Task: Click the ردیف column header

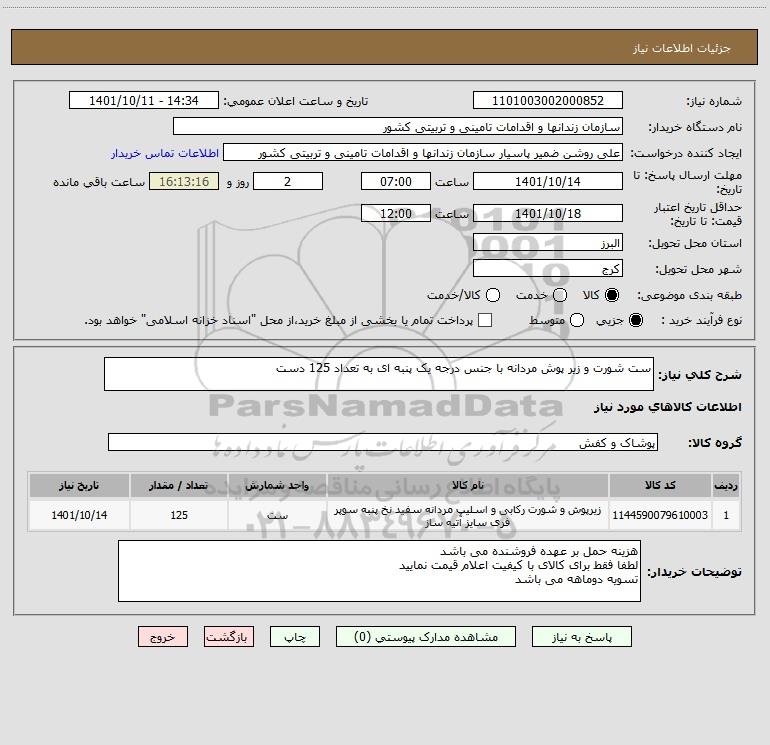Action: (x=726, y=485)
